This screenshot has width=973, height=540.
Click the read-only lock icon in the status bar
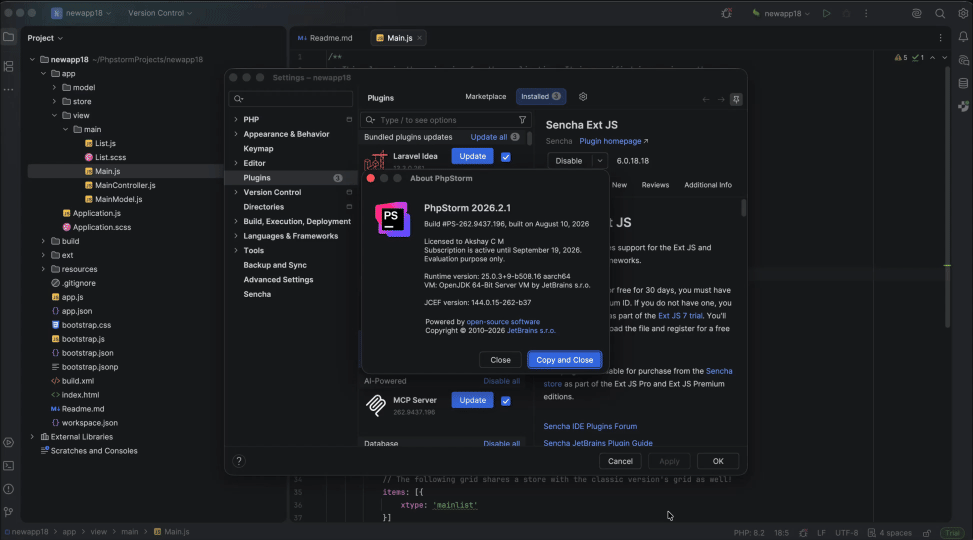pyautogui.click(x=926, y=533)
